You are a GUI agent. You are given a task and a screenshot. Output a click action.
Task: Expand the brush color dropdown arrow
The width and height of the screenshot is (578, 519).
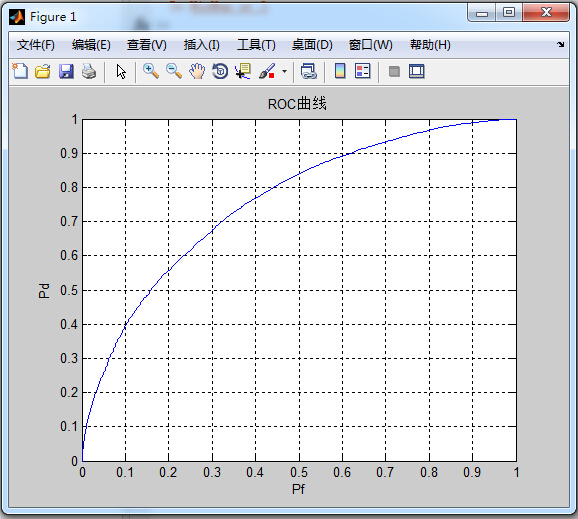(284, 71)
